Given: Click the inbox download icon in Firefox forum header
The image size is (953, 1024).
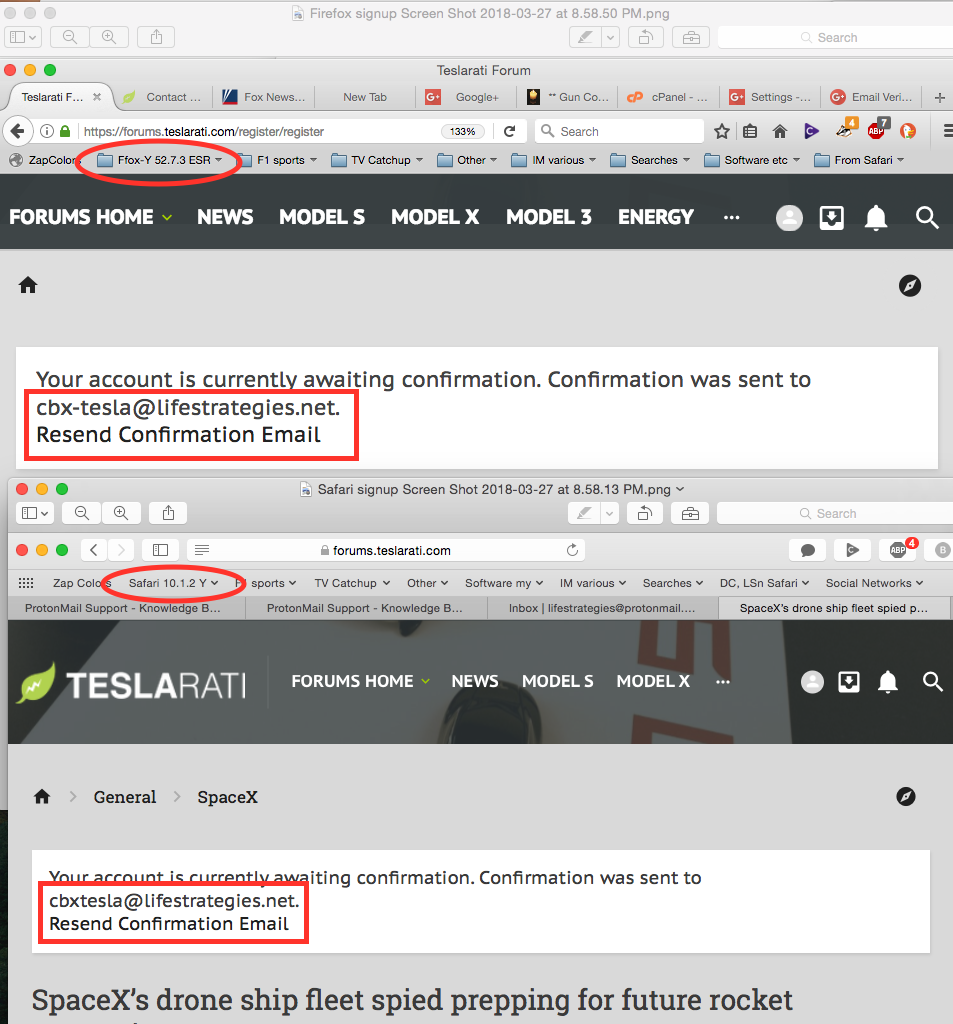Looking at the screenshot, I should (x=832, y=217).
